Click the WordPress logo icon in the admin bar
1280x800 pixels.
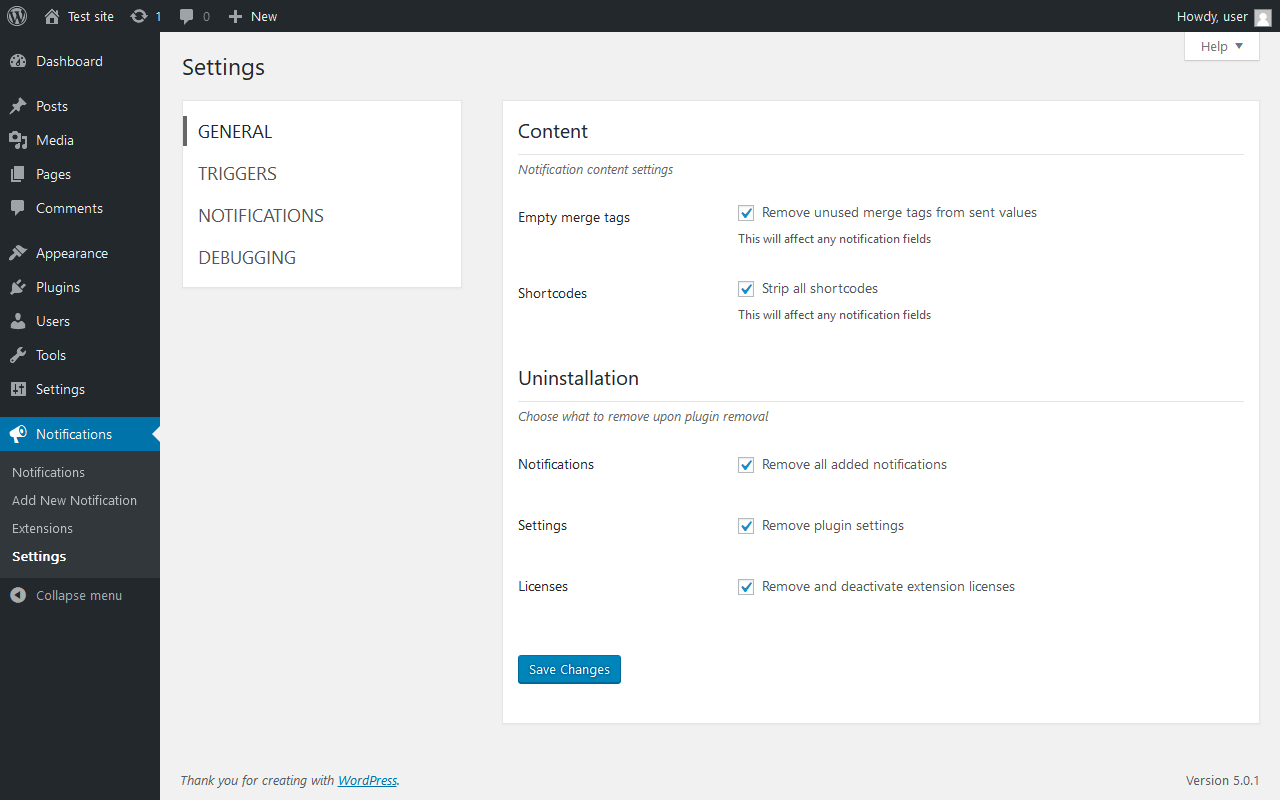[17, 16]
